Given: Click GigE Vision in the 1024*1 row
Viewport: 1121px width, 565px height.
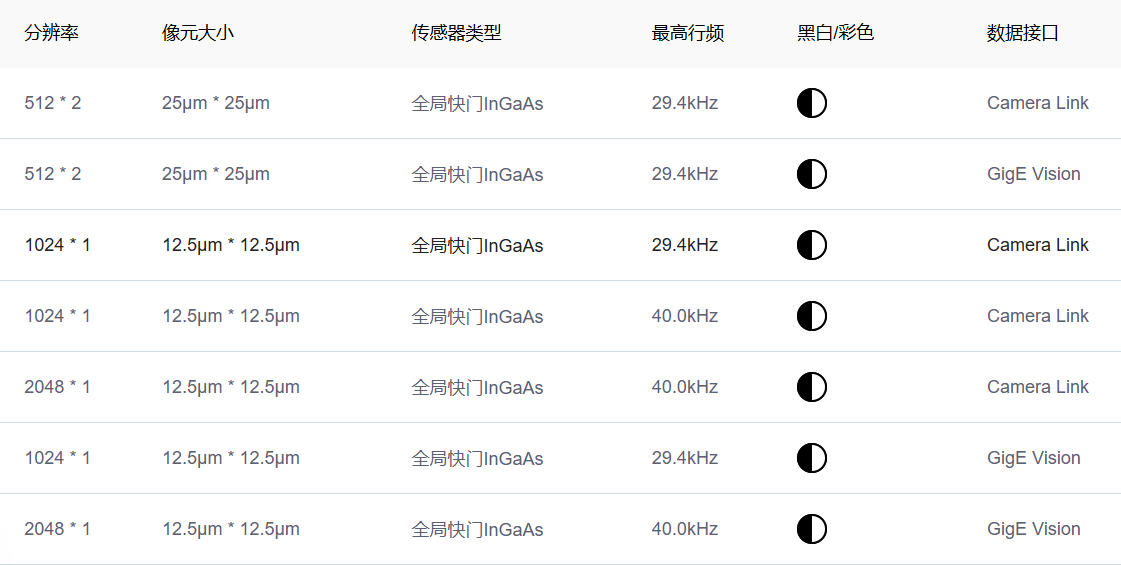Looking at the screenshot, I should click(1033, 458).
